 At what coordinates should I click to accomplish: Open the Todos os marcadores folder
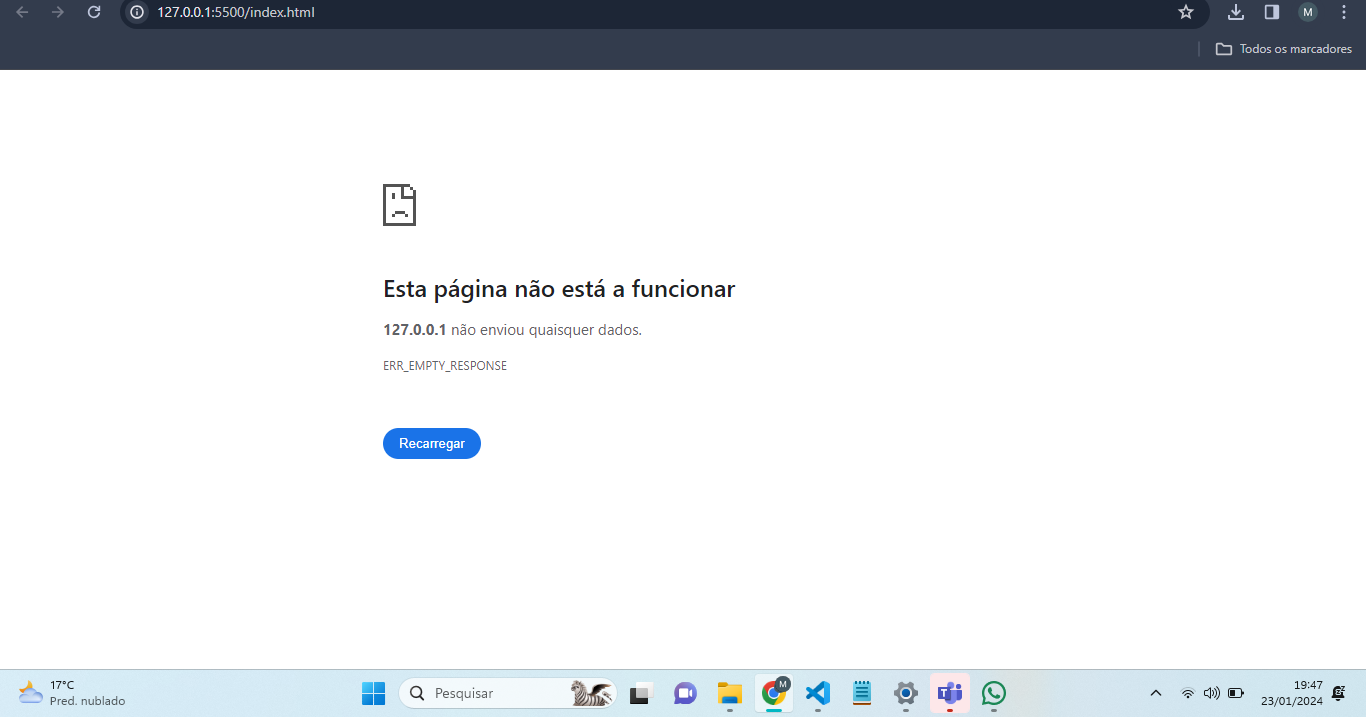(1284, 49)
